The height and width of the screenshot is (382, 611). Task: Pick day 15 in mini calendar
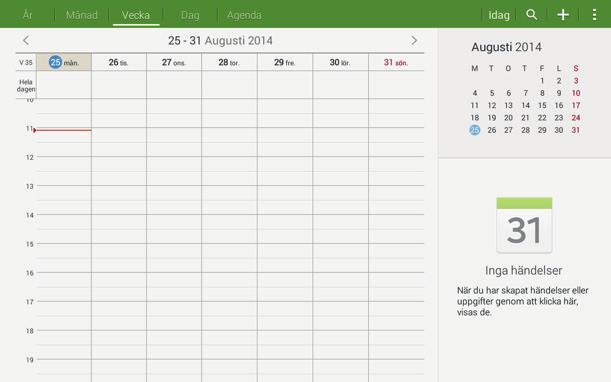pyautogui.click(x=542, y=105)
